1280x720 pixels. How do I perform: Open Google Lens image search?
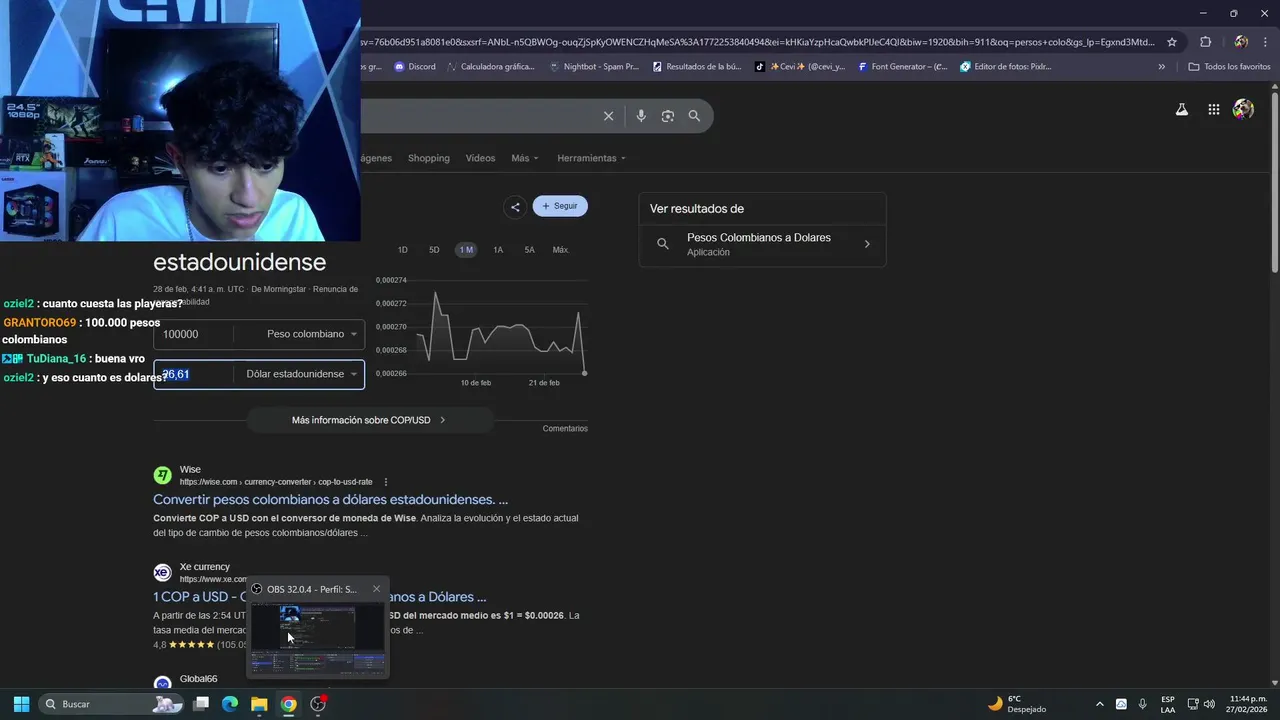(x=668, y=116)
